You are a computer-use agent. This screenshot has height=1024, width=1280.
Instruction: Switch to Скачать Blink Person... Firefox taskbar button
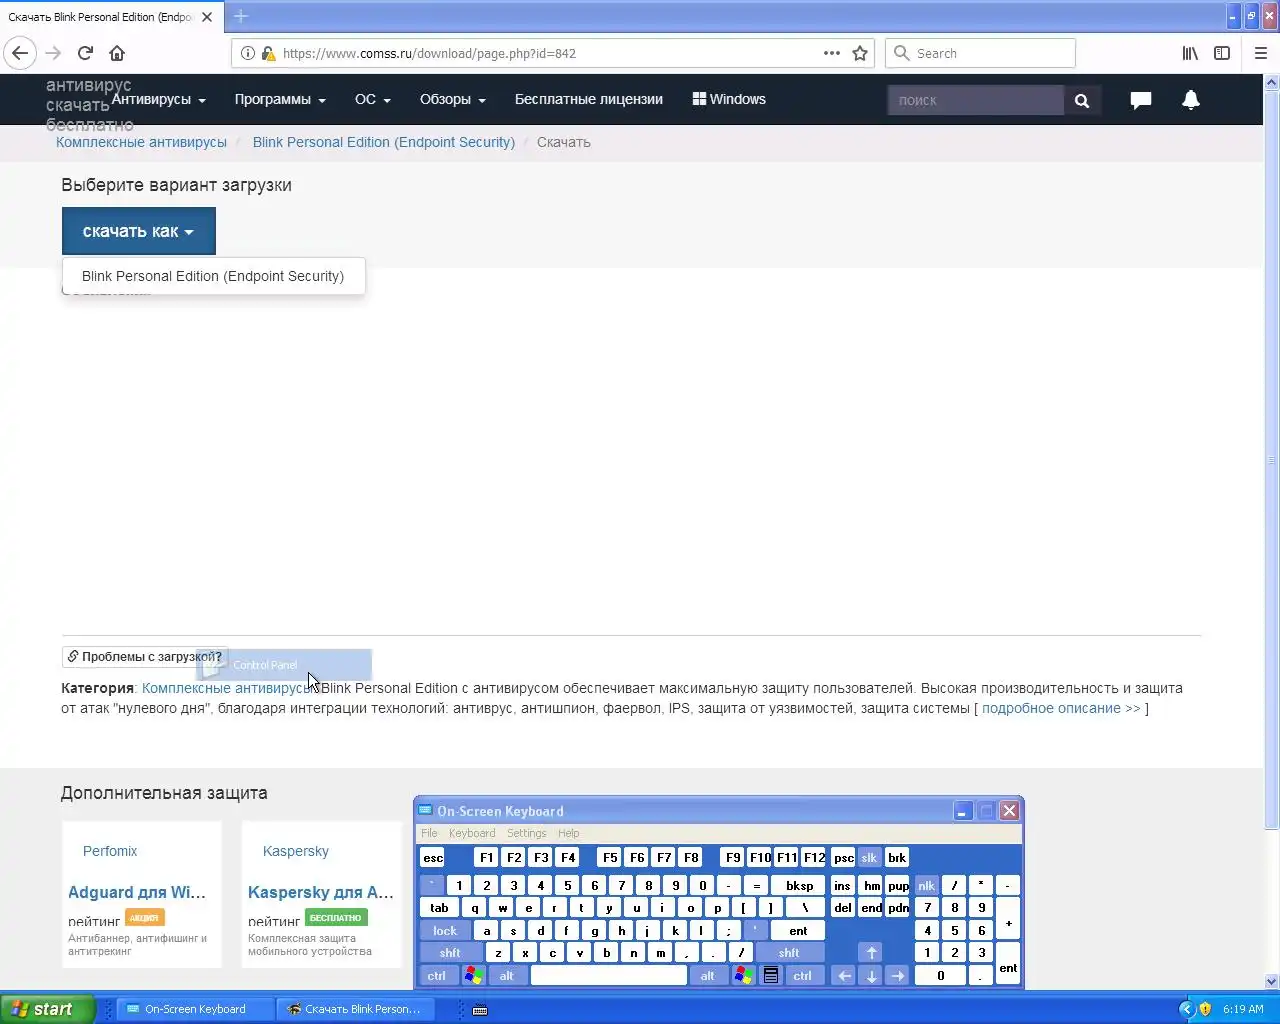(x=356, y=1009)
